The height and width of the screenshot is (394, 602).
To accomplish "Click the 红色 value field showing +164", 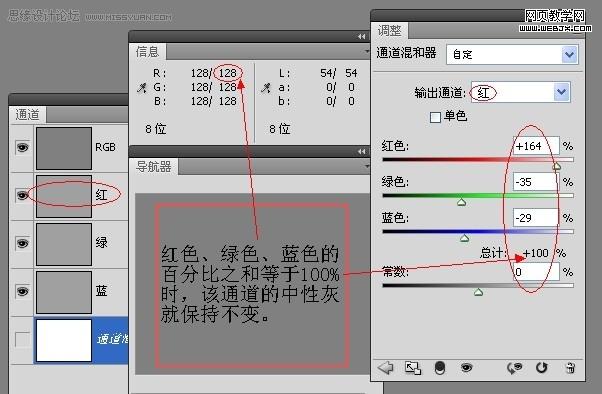I will click(536, 146).
